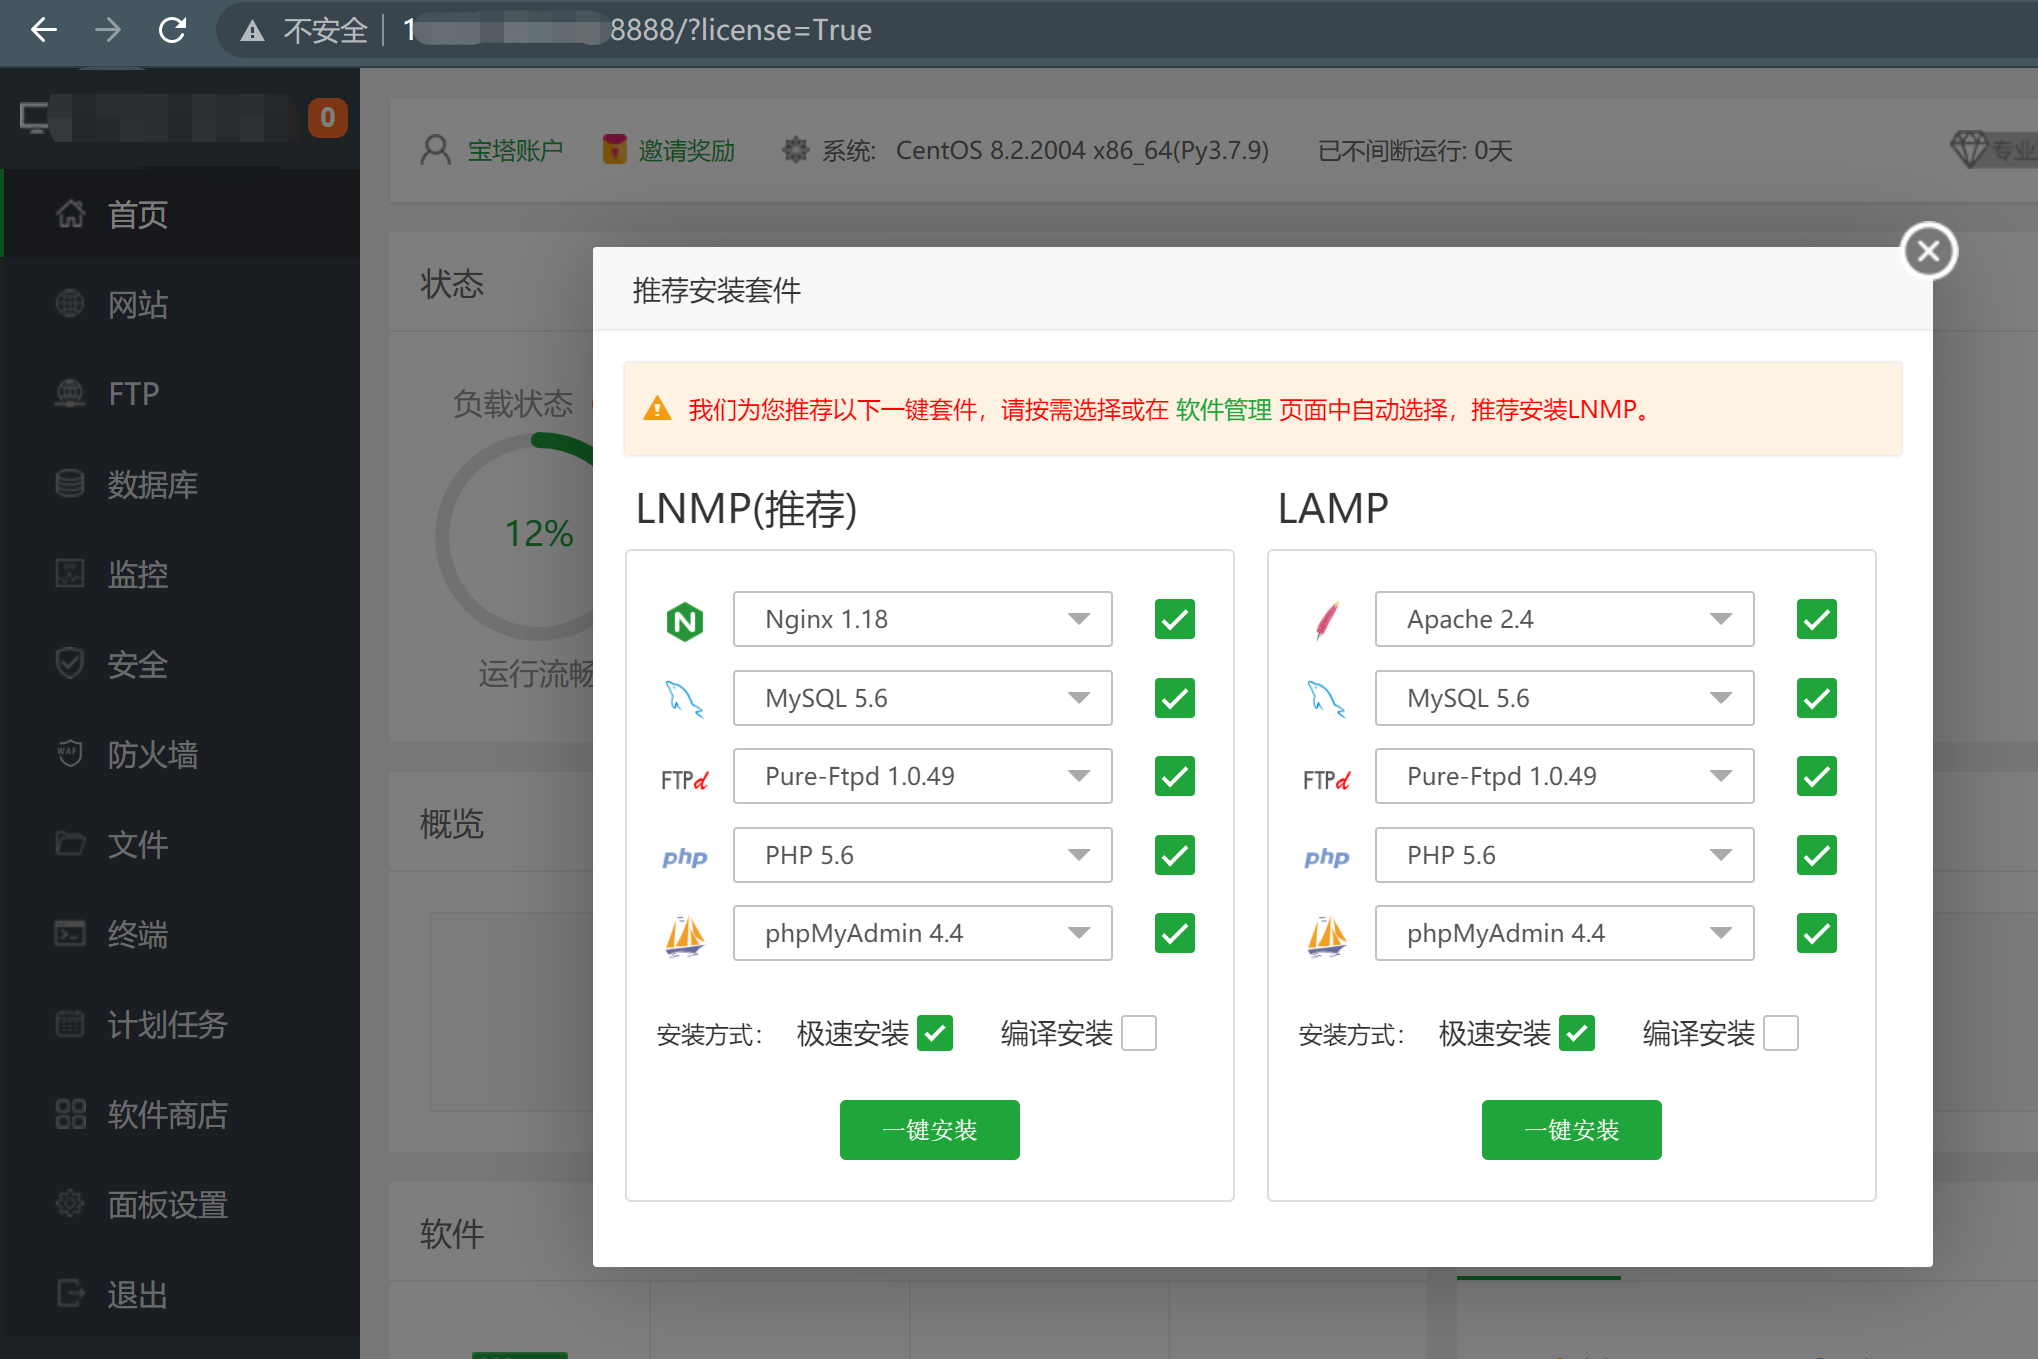
Task: Open the Nginx 1.18 version dropdown
Action: tap(923, 619)
